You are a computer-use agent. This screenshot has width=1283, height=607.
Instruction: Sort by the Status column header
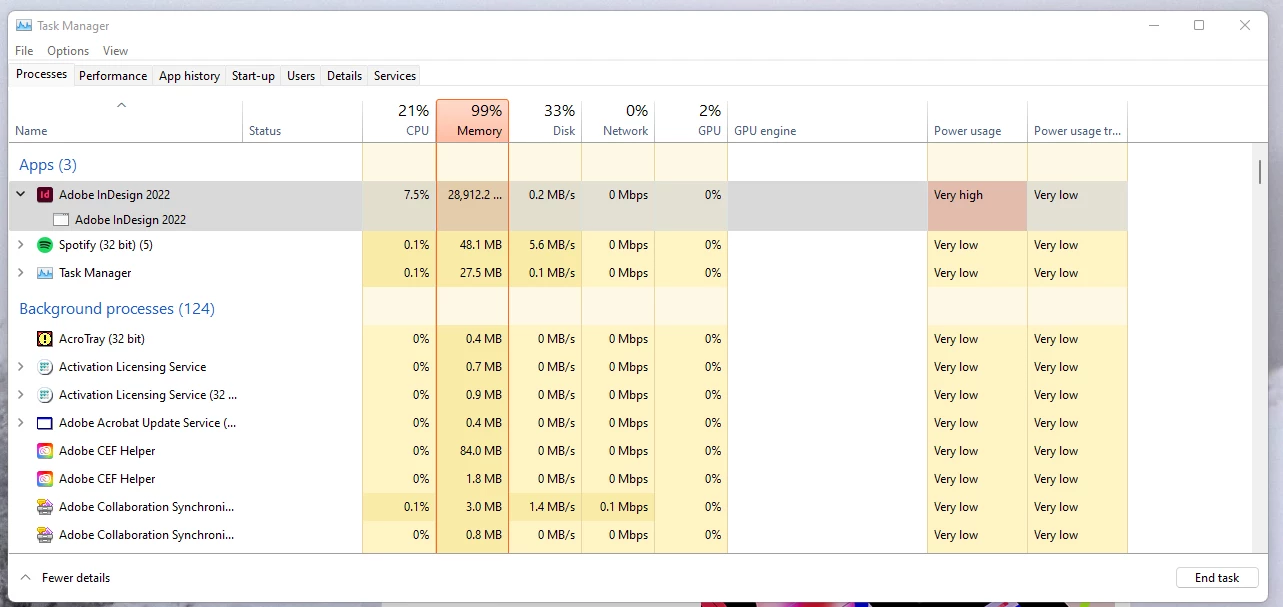[303, 121]
